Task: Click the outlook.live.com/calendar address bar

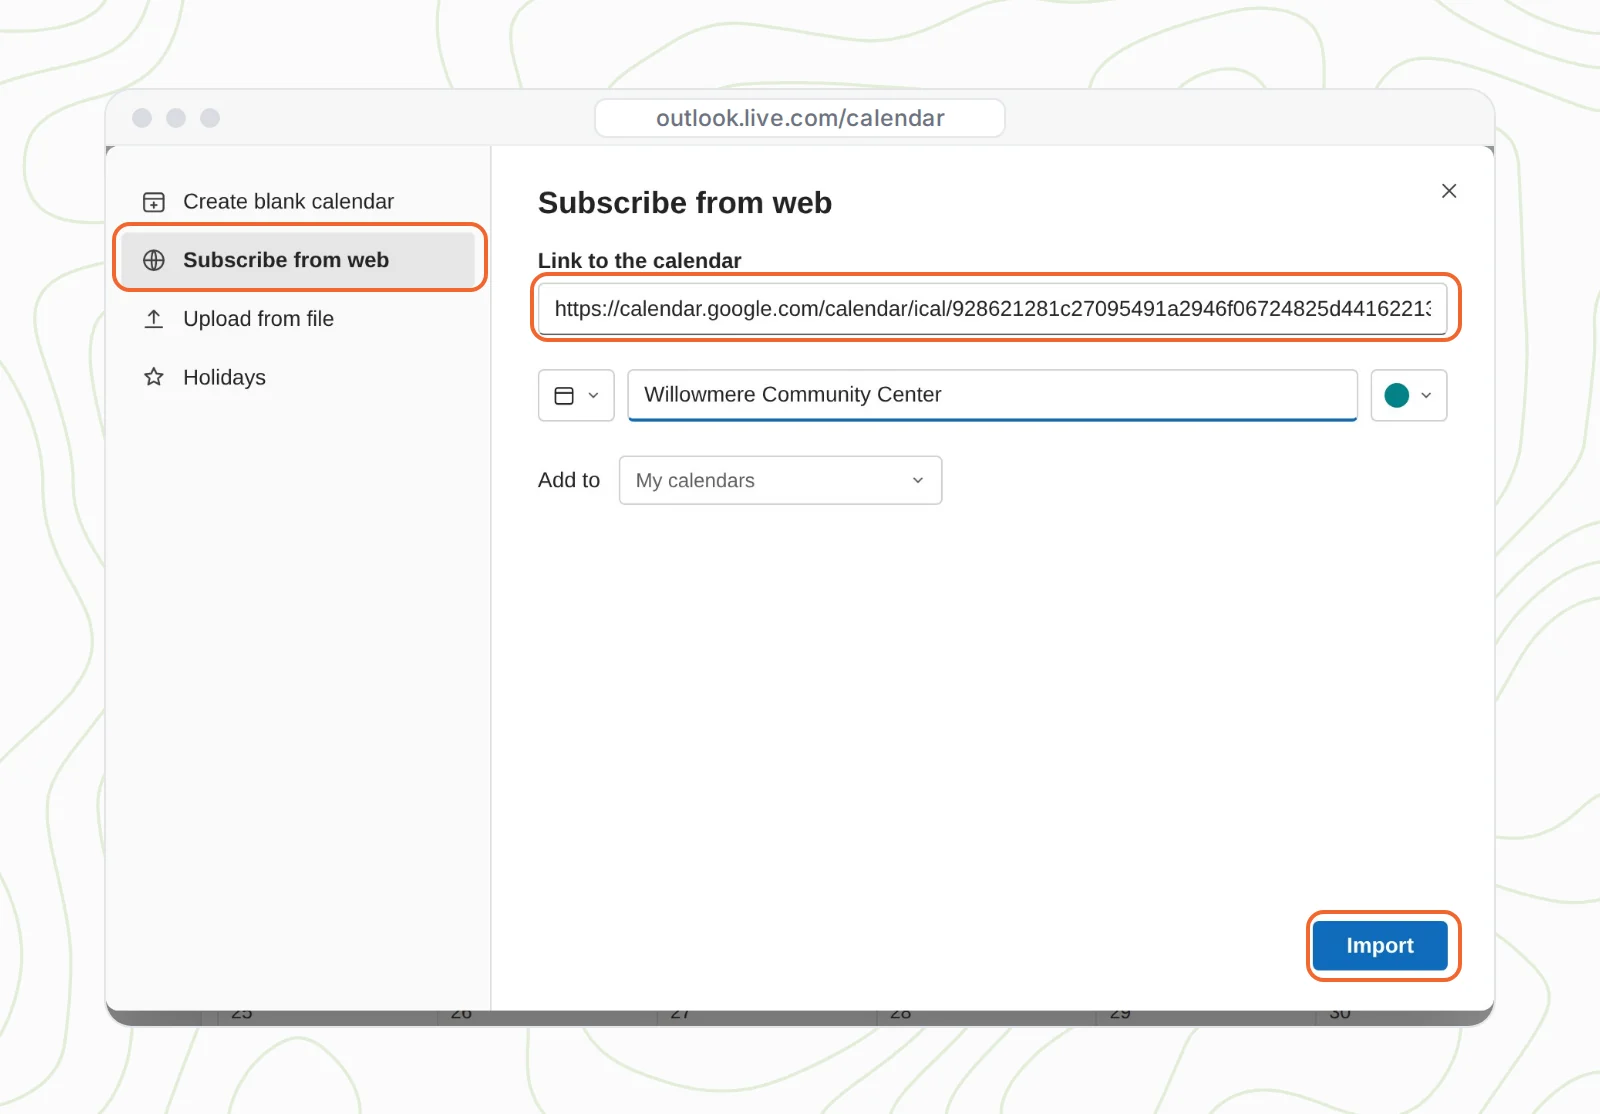Action: point(800,118)
